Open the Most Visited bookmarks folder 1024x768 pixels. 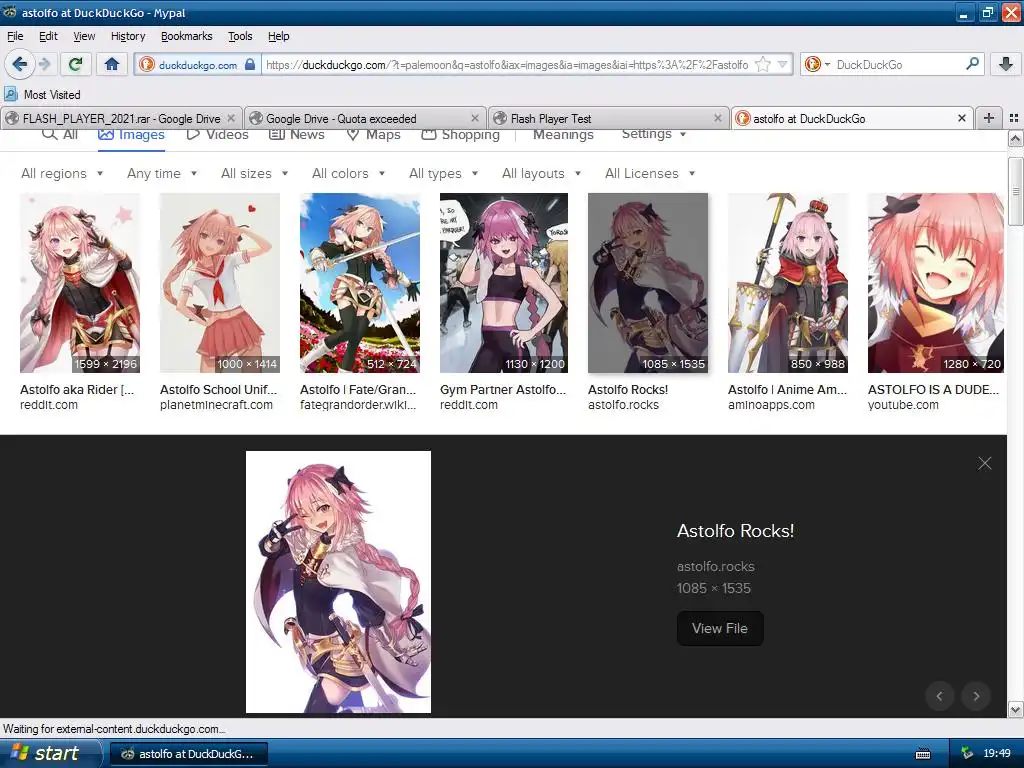[x=42, y=95]
